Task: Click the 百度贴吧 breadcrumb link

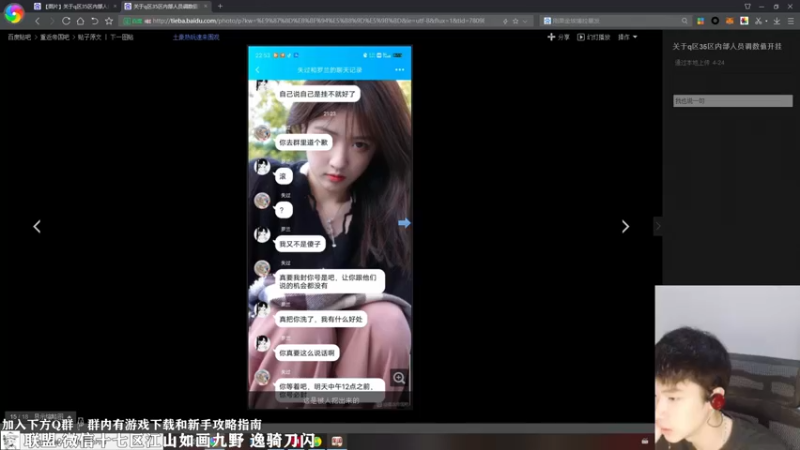Action: pyautogui.click(x=19, y=37)
